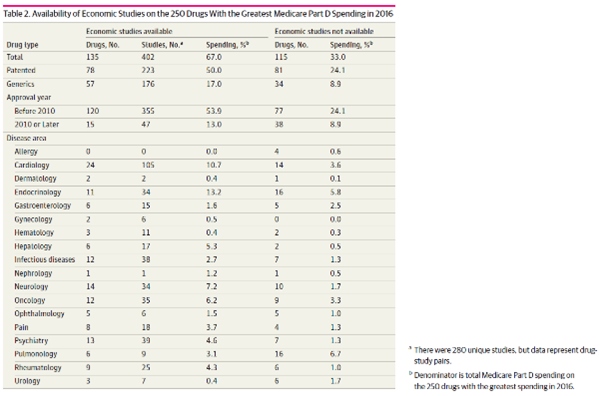This screenshot has height=396, width=600.
Task: Click the Endocrinology row label
Action: (38, 192)
